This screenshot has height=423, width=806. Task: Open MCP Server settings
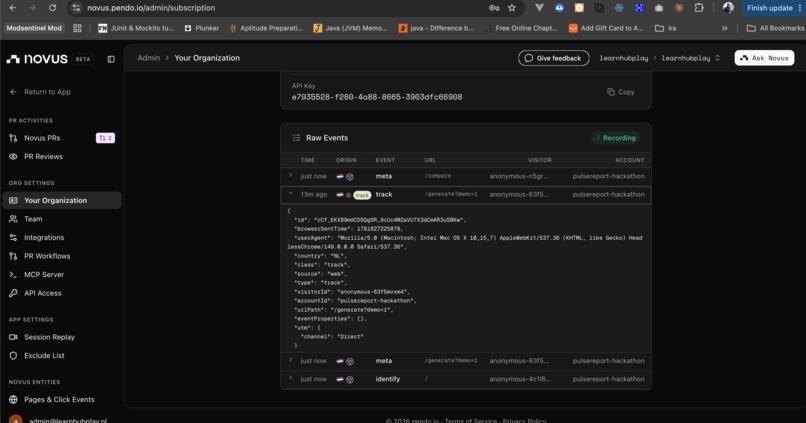tap(44, 274)
